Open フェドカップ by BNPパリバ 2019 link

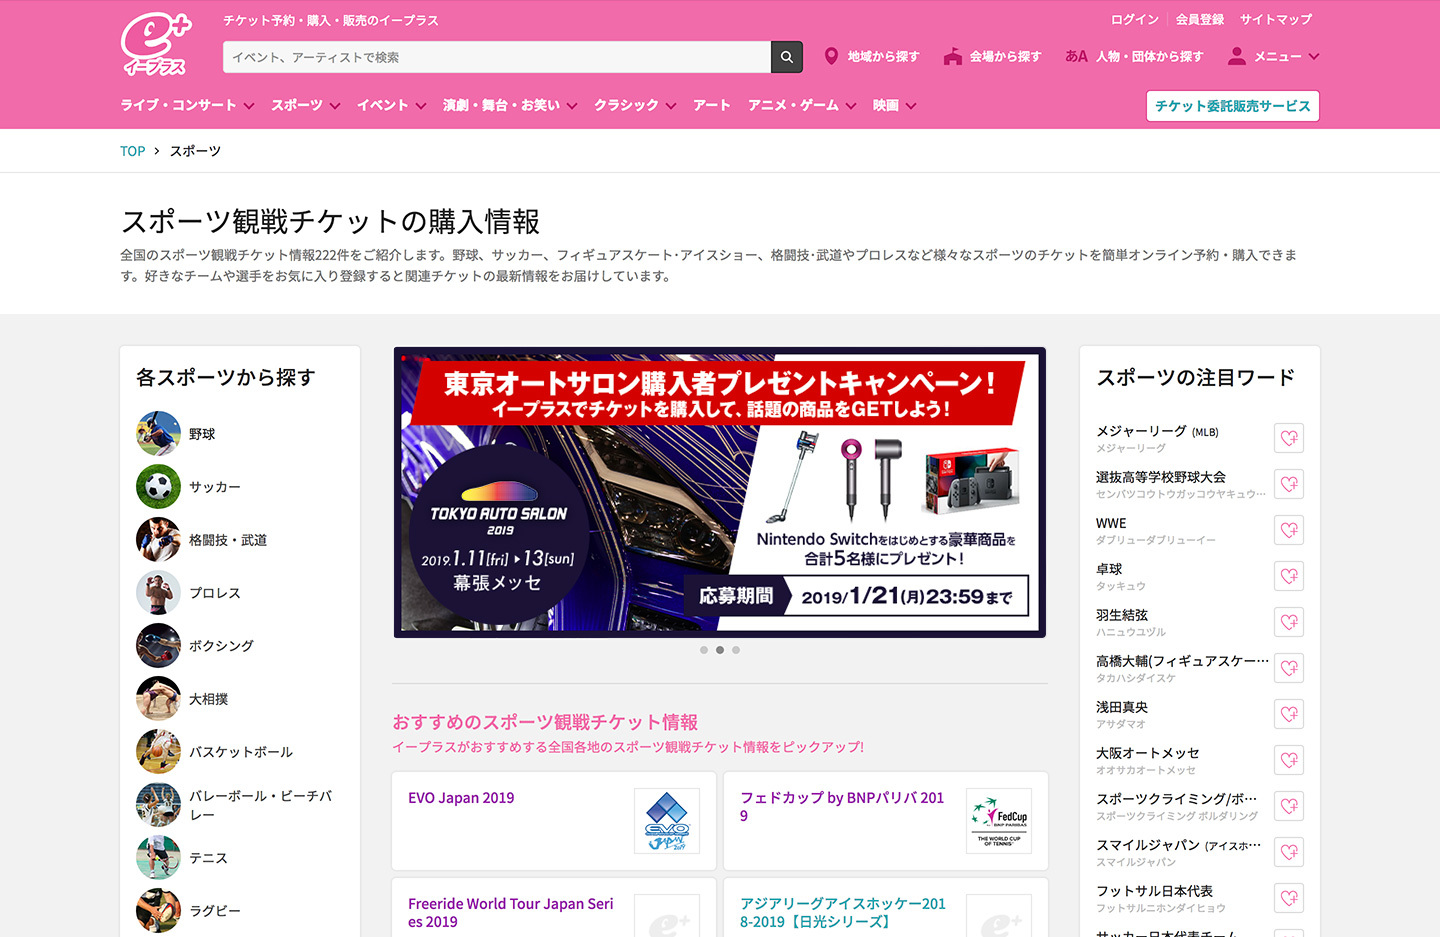tap(842, 806)
